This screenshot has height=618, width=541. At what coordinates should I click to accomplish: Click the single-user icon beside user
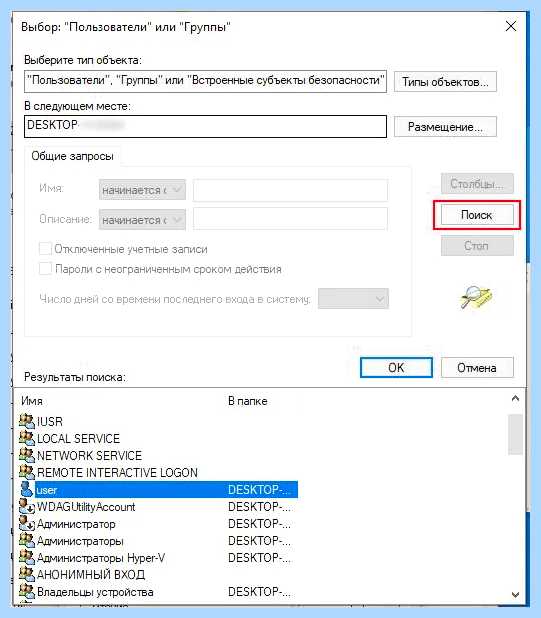pos(27,489)
